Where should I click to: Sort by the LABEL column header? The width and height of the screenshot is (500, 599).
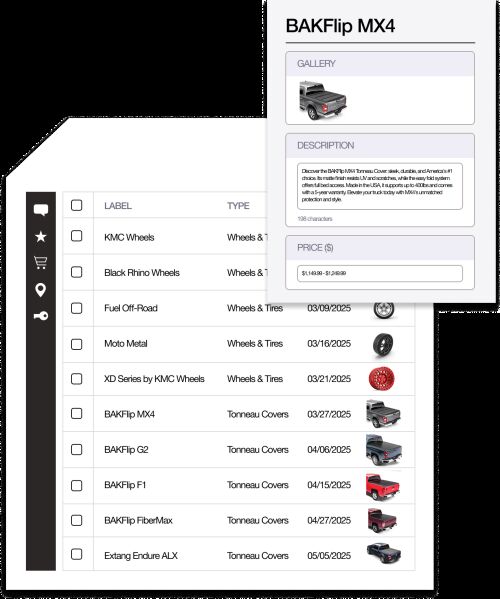118,206
